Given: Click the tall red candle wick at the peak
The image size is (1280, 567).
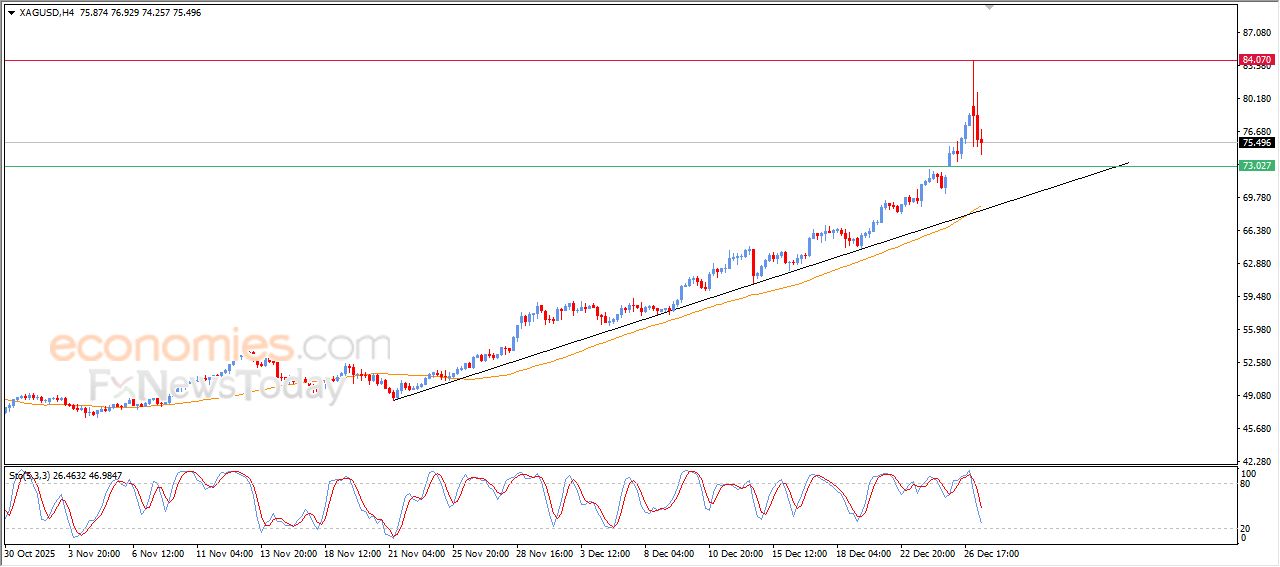Looking at the screenshot, I should (973, 80).
